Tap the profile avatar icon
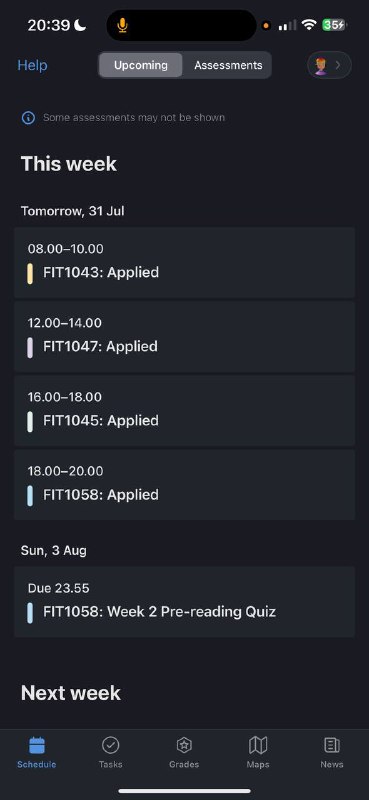The height and width of the screenshot is (800, 369). [321, 66]
